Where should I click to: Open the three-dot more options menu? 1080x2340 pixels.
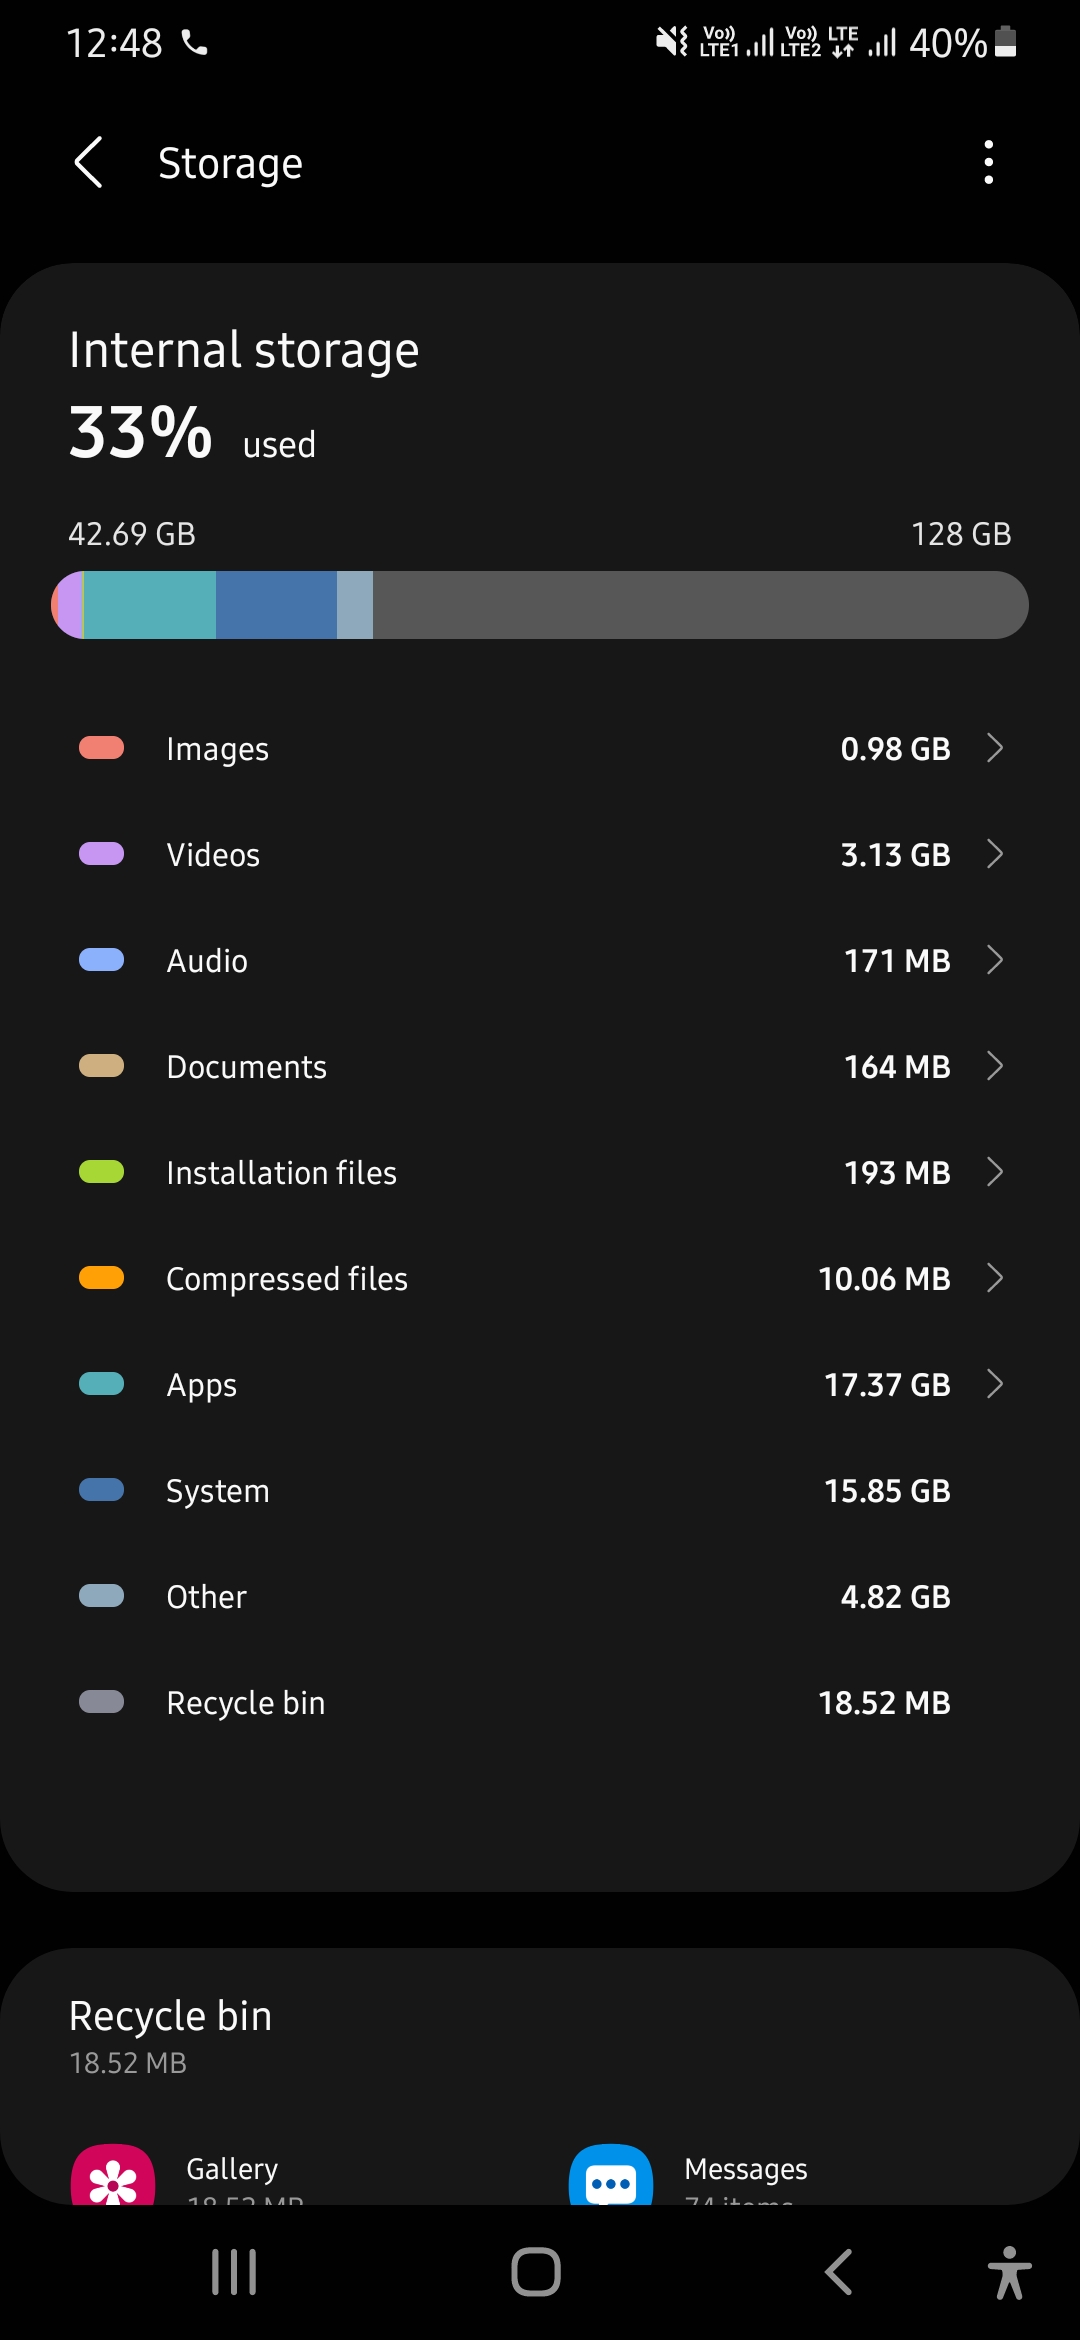[988, 163]
